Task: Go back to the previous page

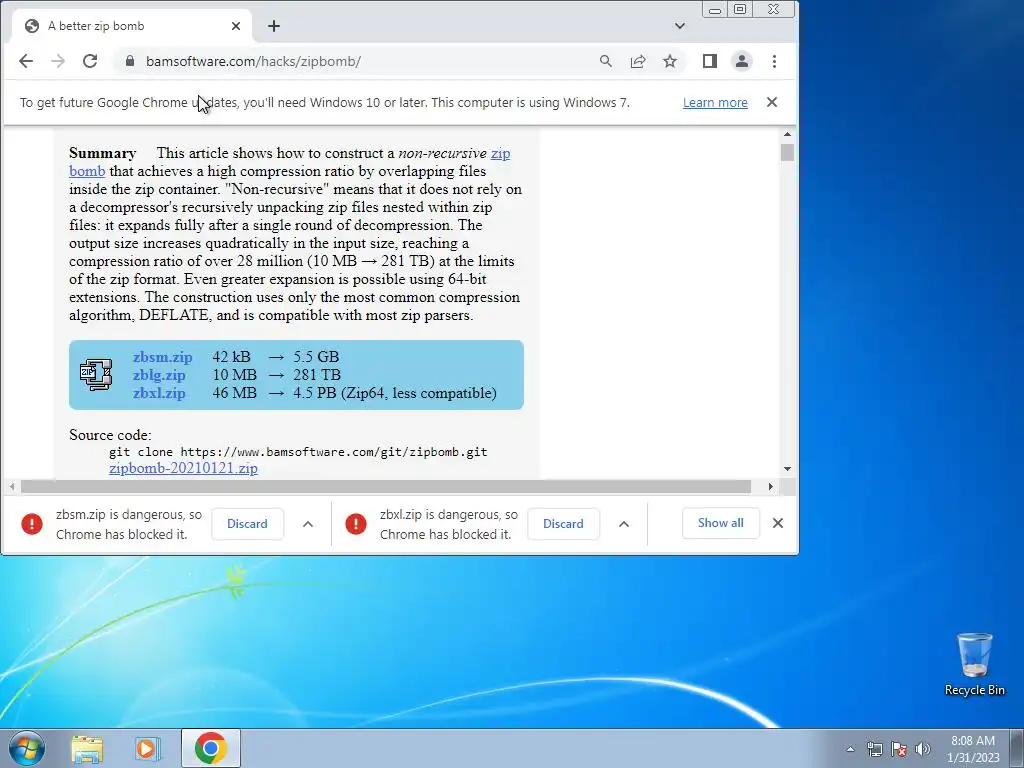Action: (25, 61)
